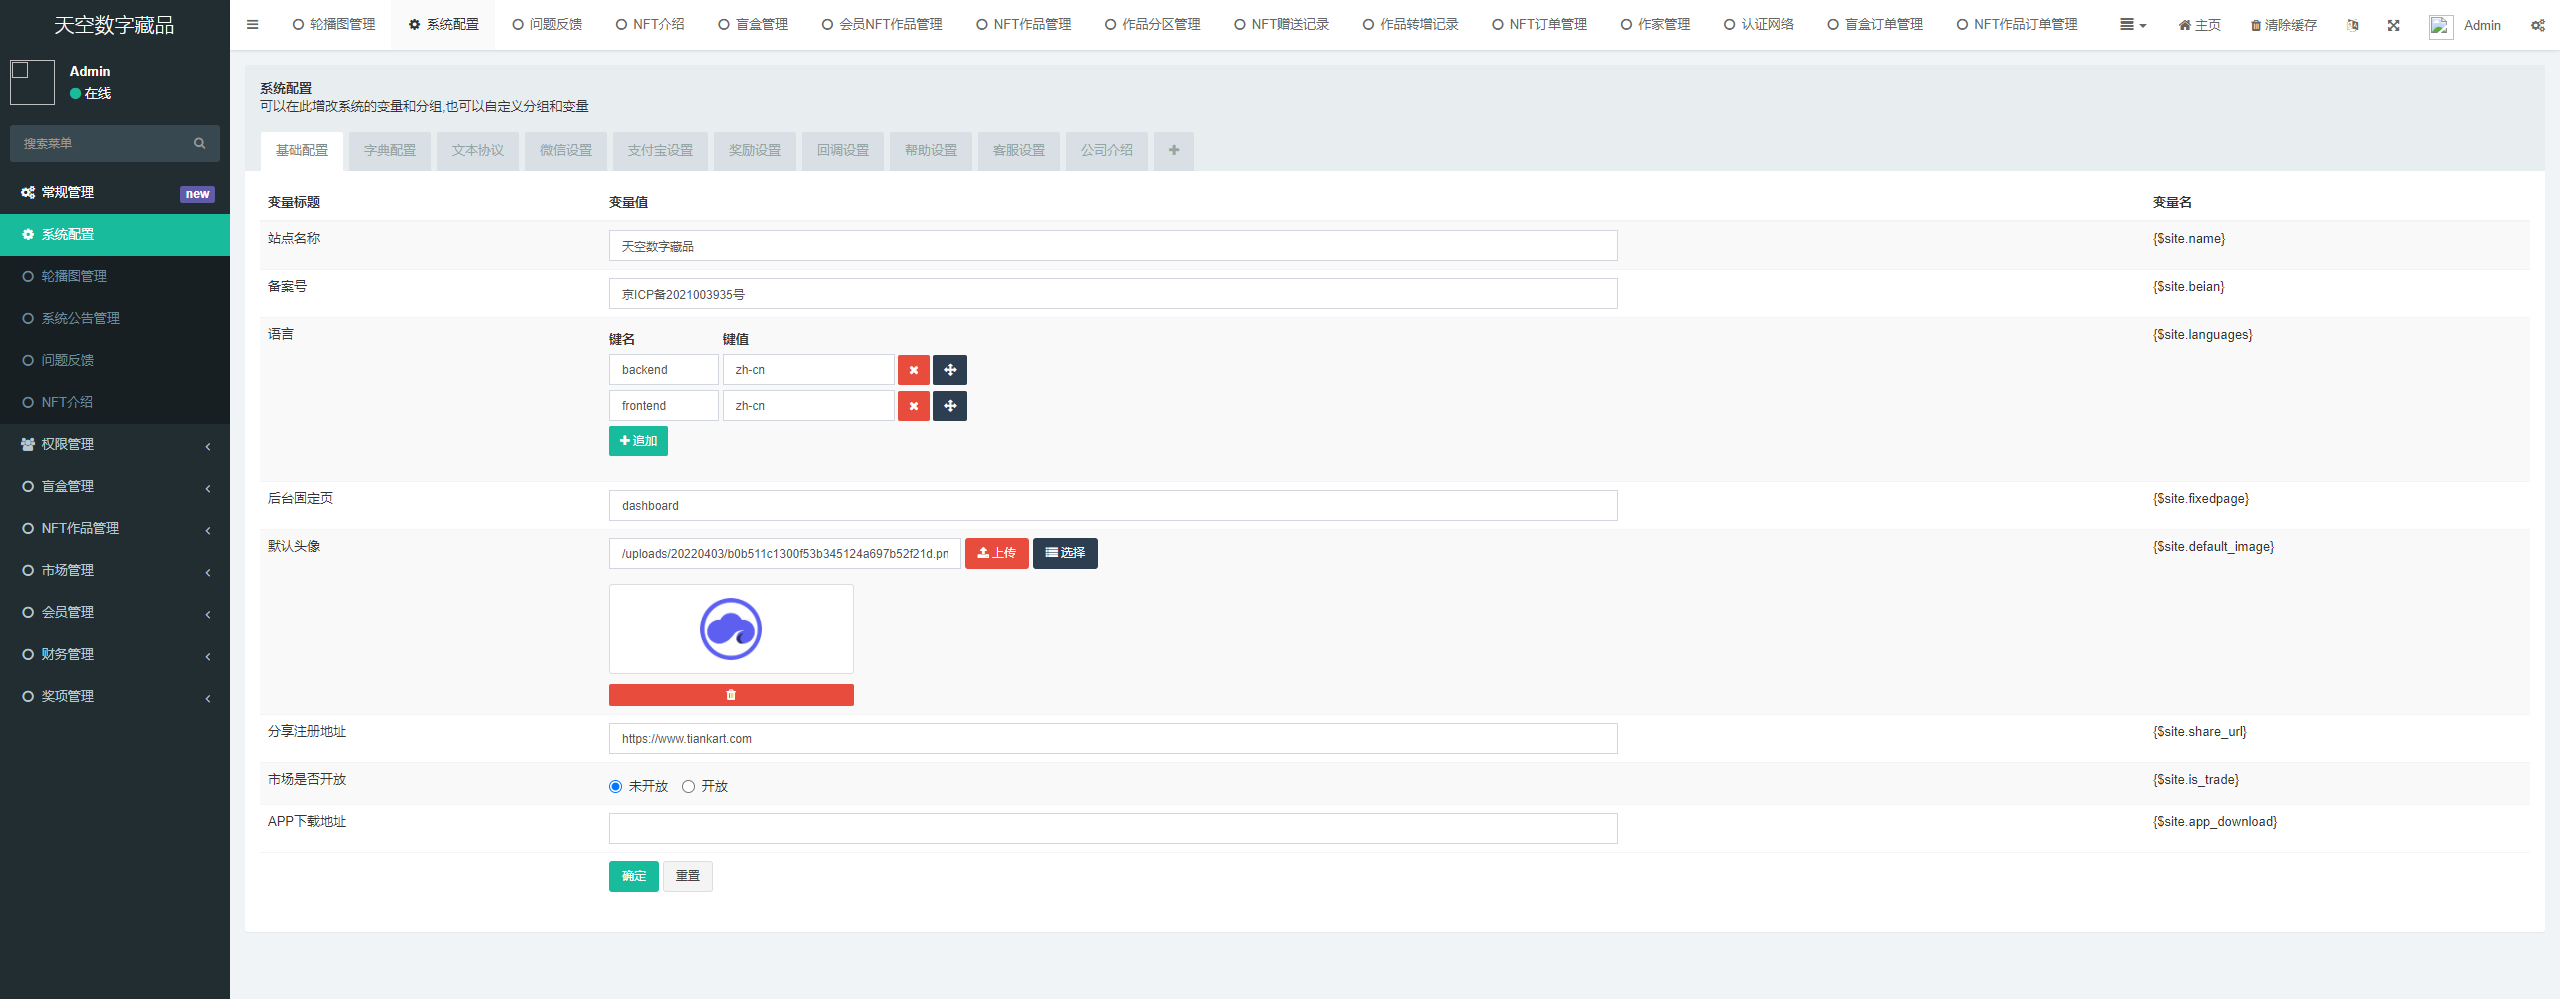The height and width of the screenshot is (999, 2560).
Task: Click the 追加 button to add language
Action: tap(638, 441)
